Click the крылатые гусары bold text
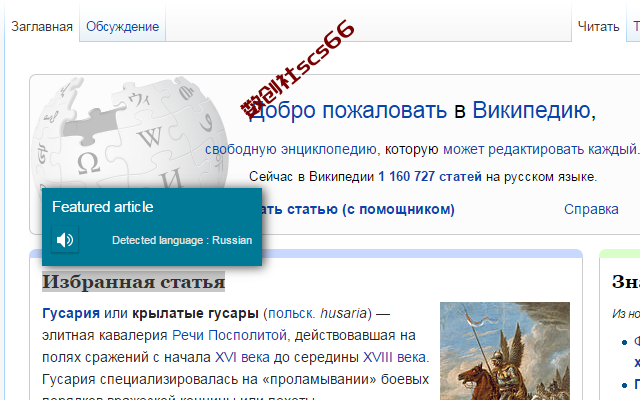640x400 pixels. [x=195, y=313]
